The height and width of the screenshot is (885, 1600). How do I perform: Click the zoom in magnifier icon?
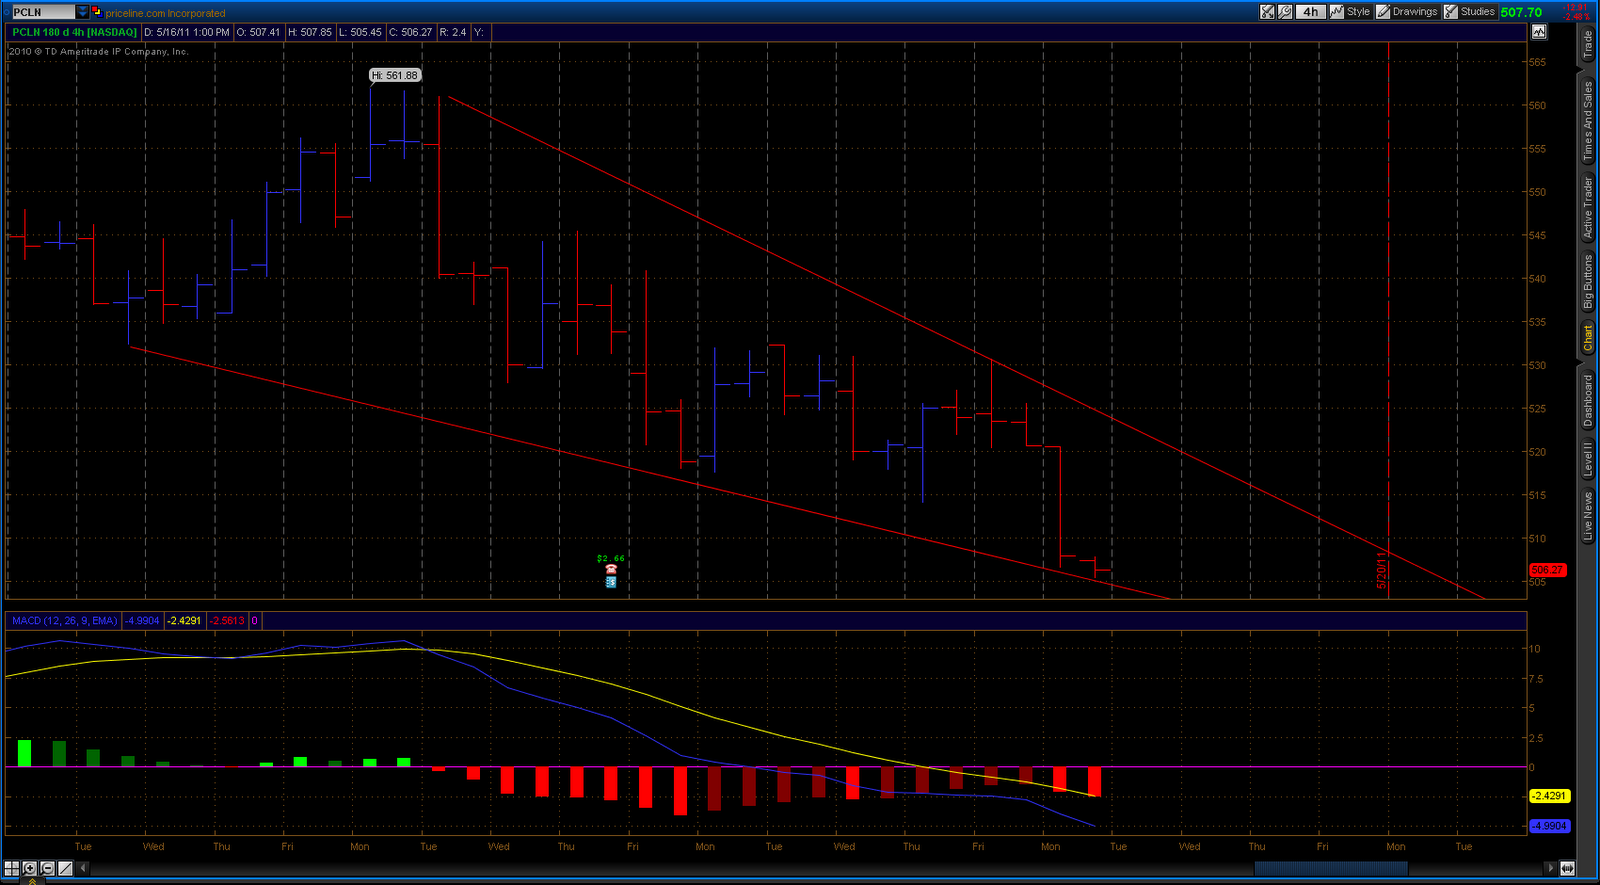point(30,868)
